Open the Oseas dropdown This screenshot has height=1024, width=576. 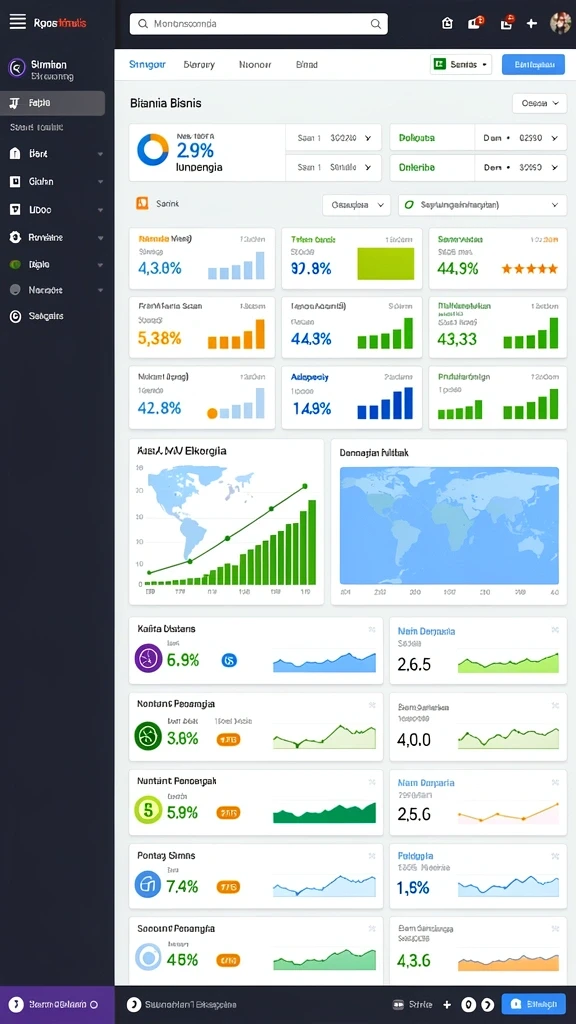coord(539,103)
